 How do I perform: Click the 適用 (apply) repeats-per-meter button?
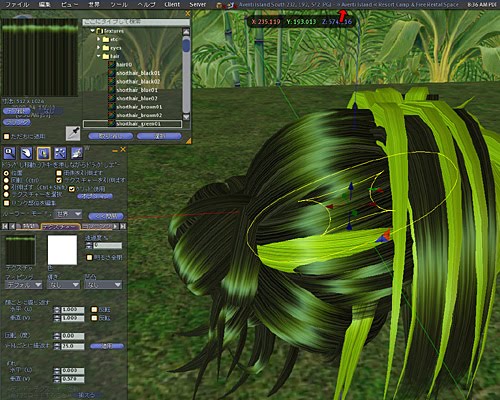click(x=107, y=346)
